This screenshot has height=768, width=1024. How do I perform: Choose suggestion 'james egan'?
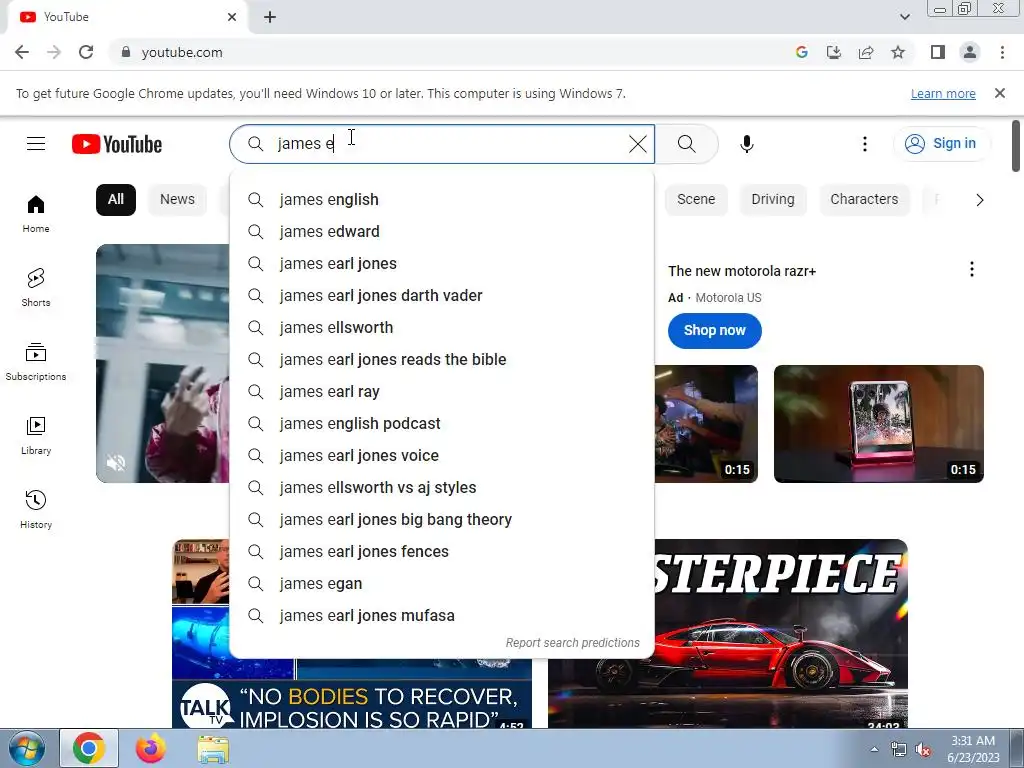(442, 583)
